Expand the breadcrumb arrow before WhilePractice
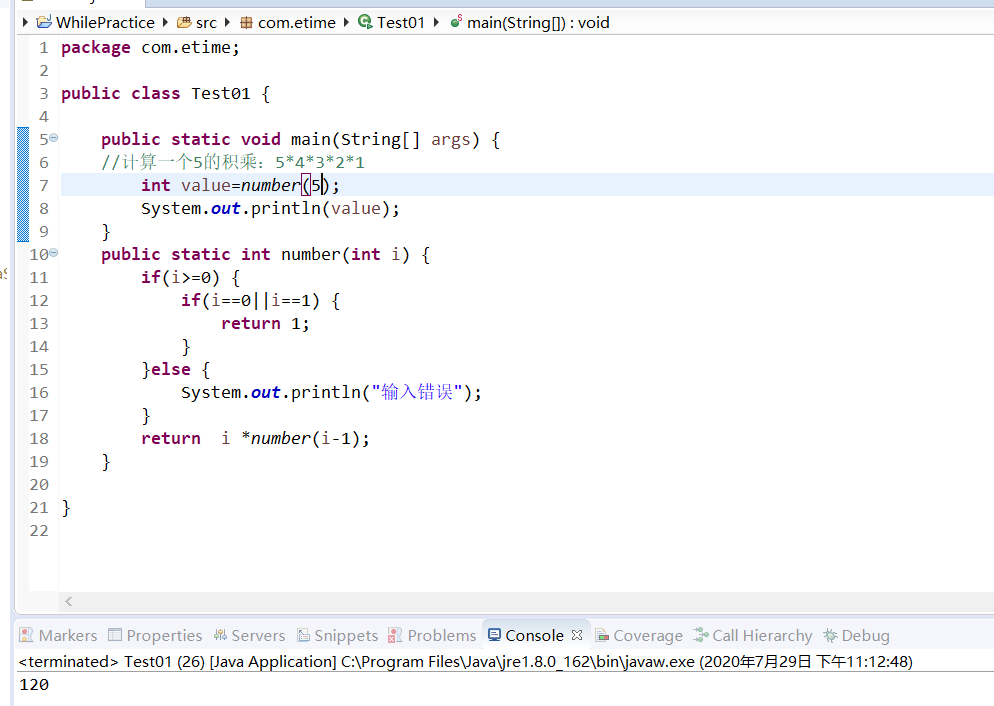This screenshot has width=994, height=706. point(25,23)
